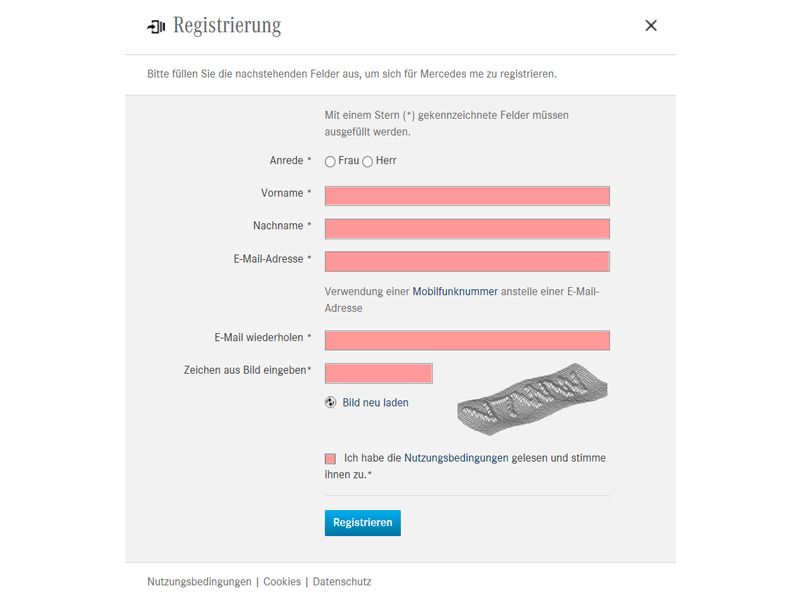Click the E-Mail wiederholen field
Screen dimensions: 800x600
pos(467,340)
